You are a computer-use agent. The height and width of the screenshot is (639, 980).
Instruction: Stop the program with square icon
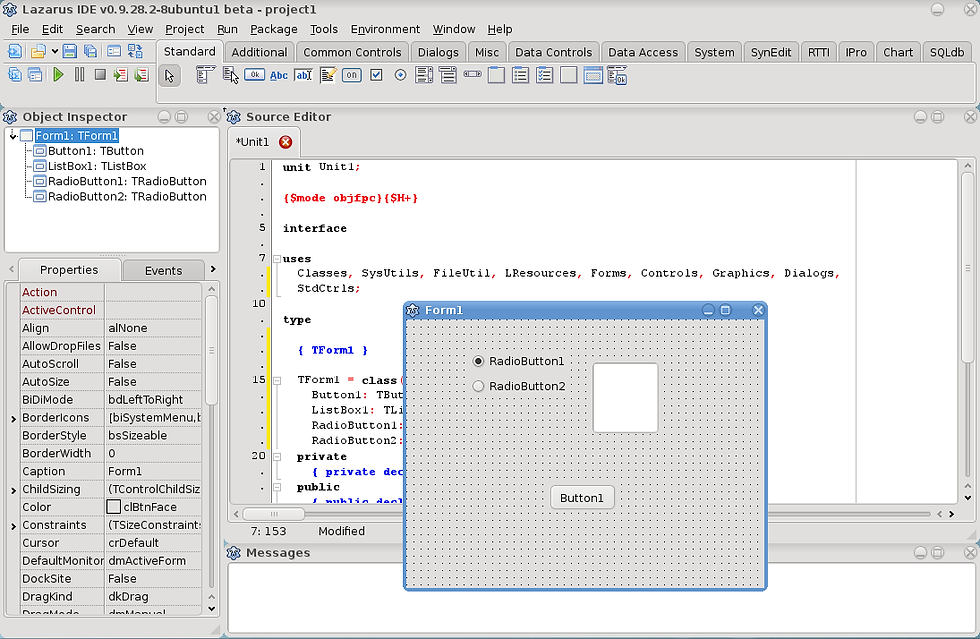tap(100, 74)
